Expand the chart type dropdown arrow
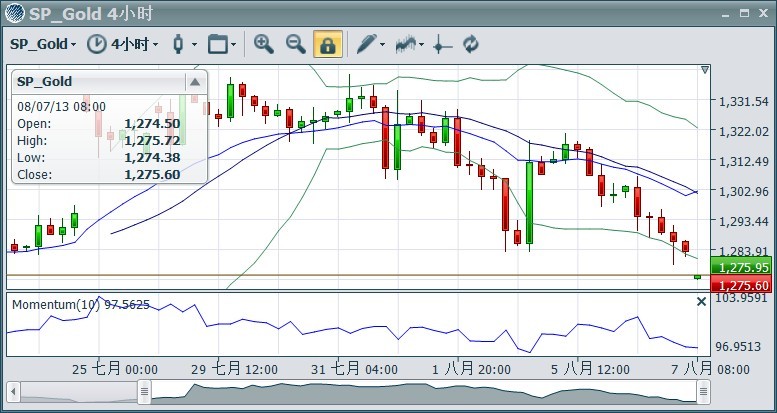Screen dimensions: 777x413 [194, 45]
